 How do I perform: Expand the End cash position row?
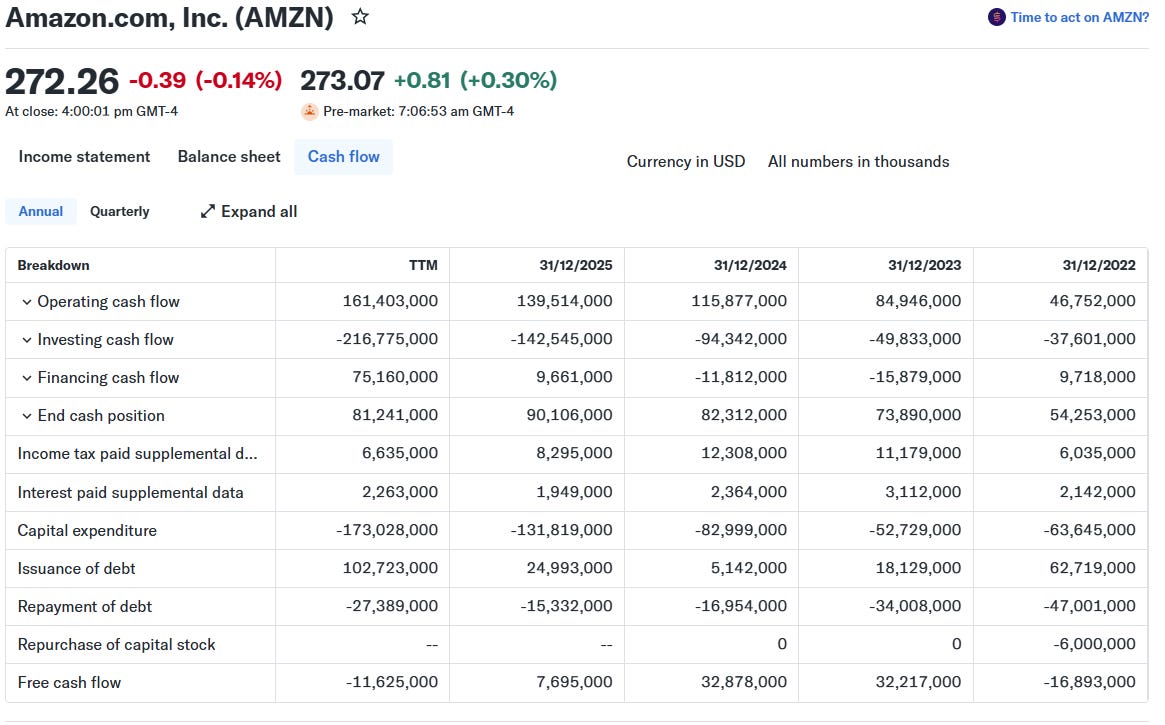[x=27, y=416]
